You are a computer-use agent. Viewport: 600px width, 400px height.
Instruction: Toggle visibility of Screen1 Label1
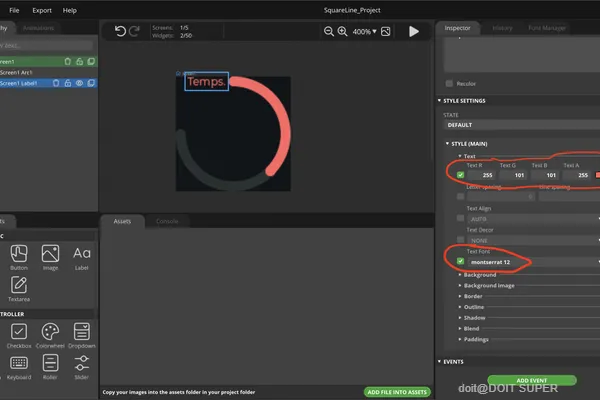click(79, 83)
